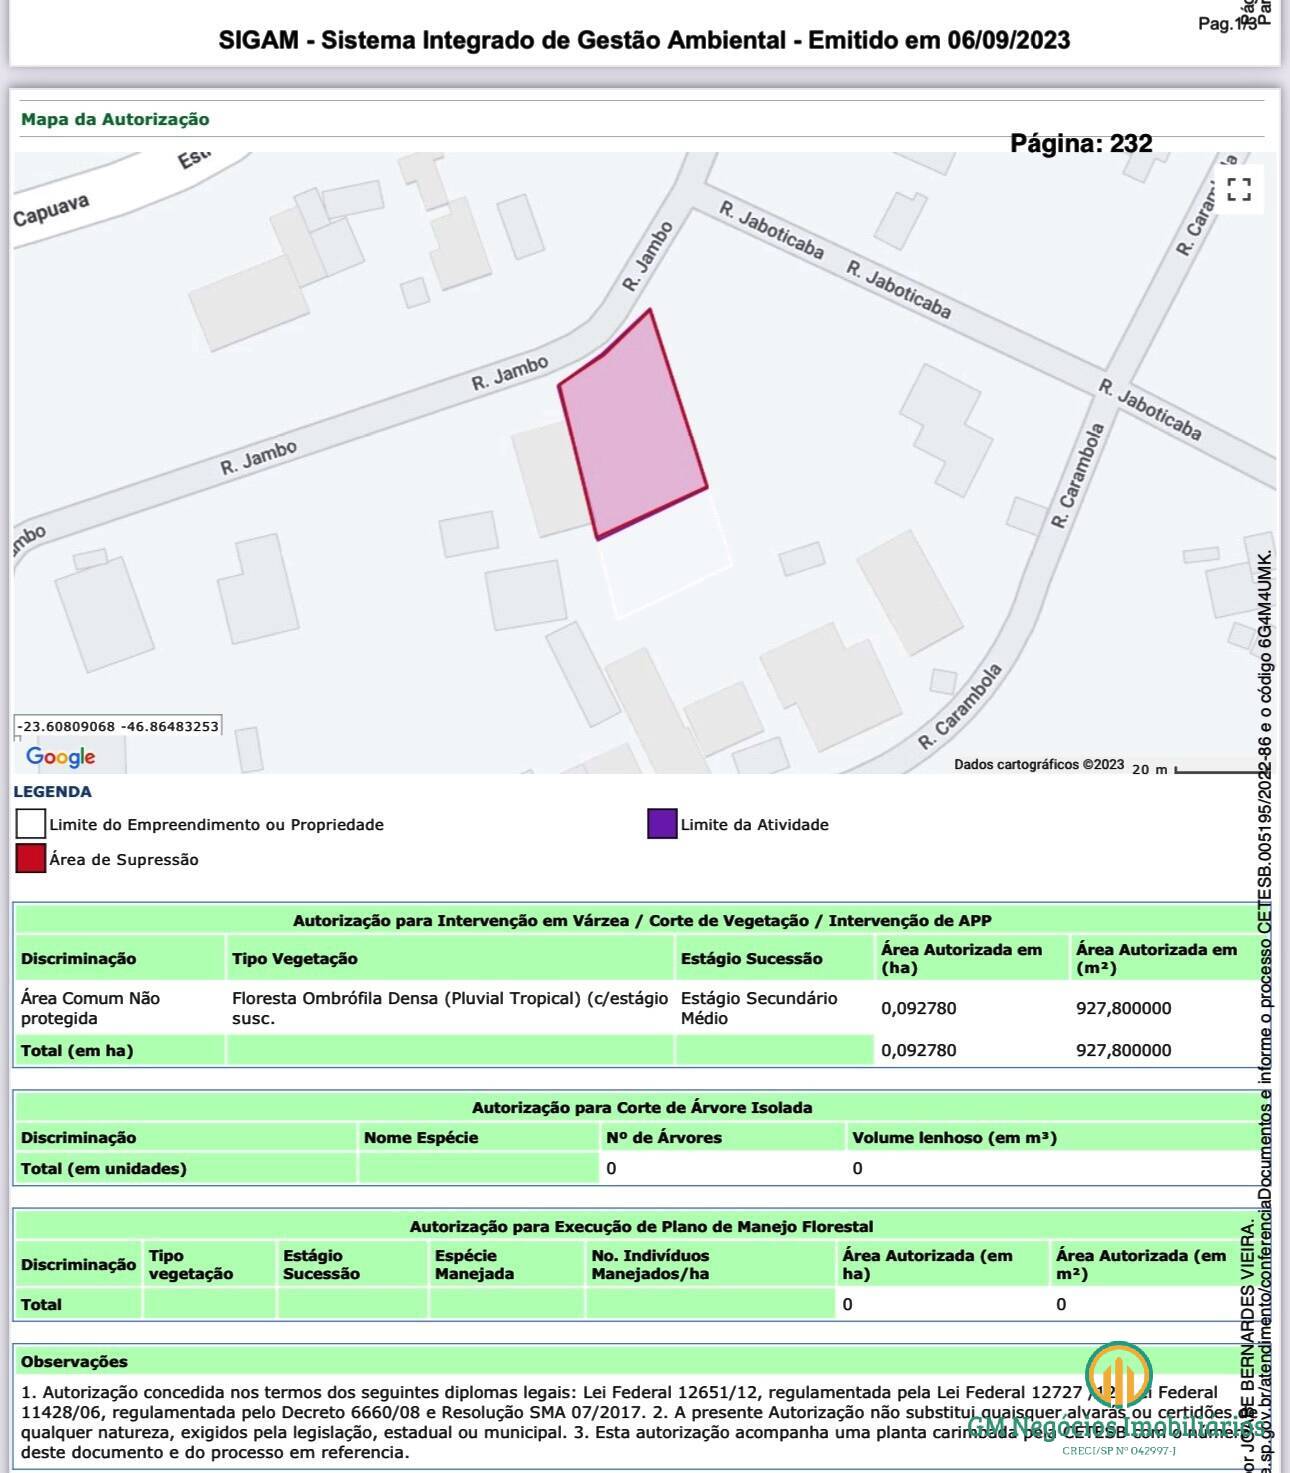
Task: Click the Google logo on map
Action: pos(61,757)
